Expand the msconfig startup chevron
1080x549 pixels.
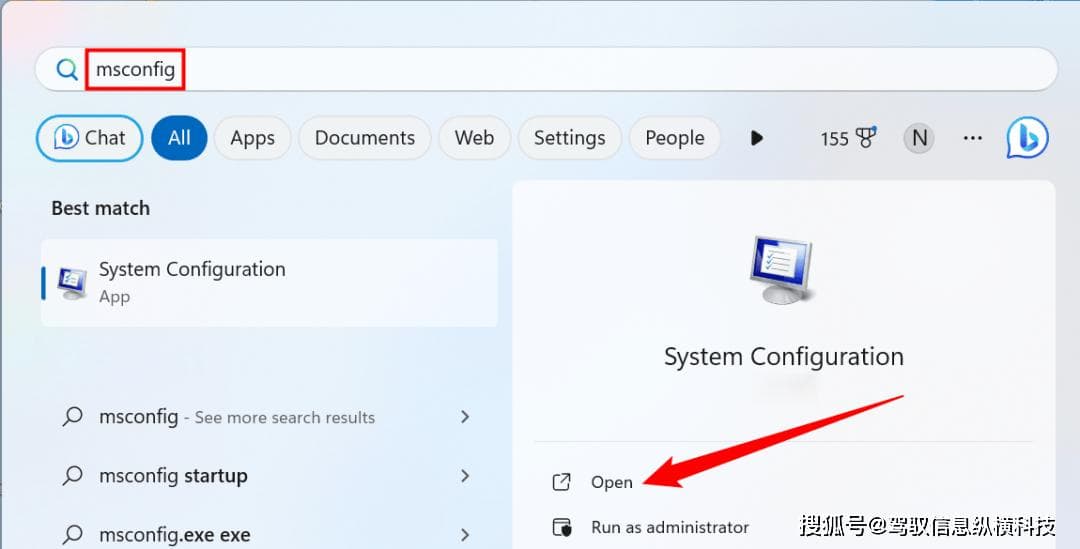coord(466,476)
